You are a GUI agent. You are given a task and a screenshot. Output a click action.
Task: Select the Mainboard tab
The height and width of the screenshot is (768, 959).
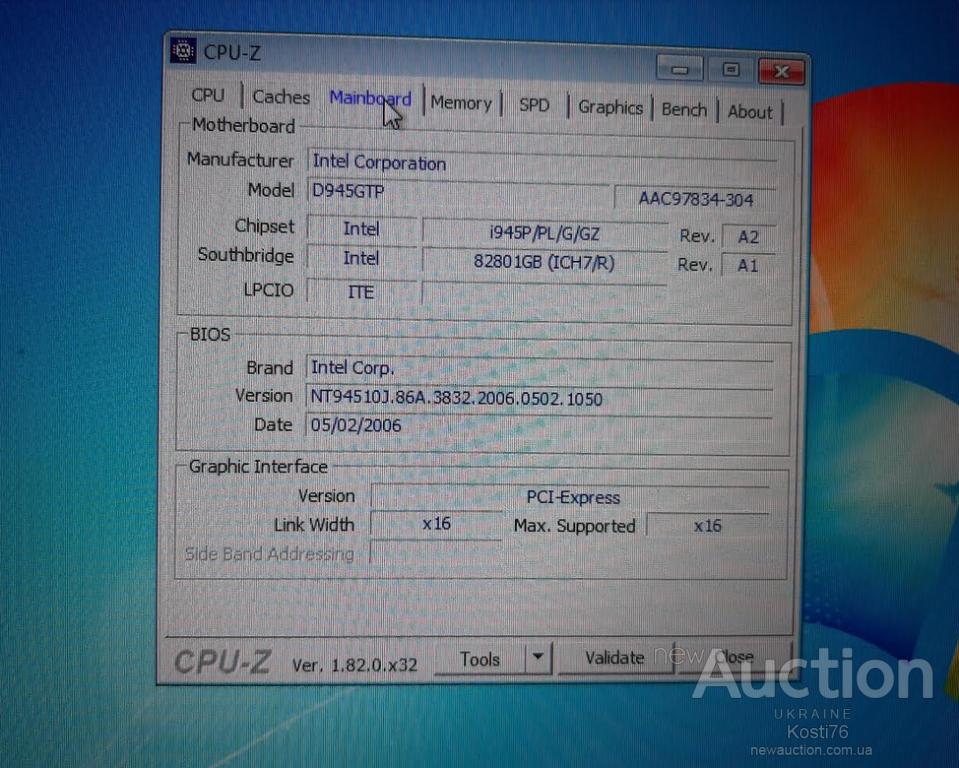370,98
